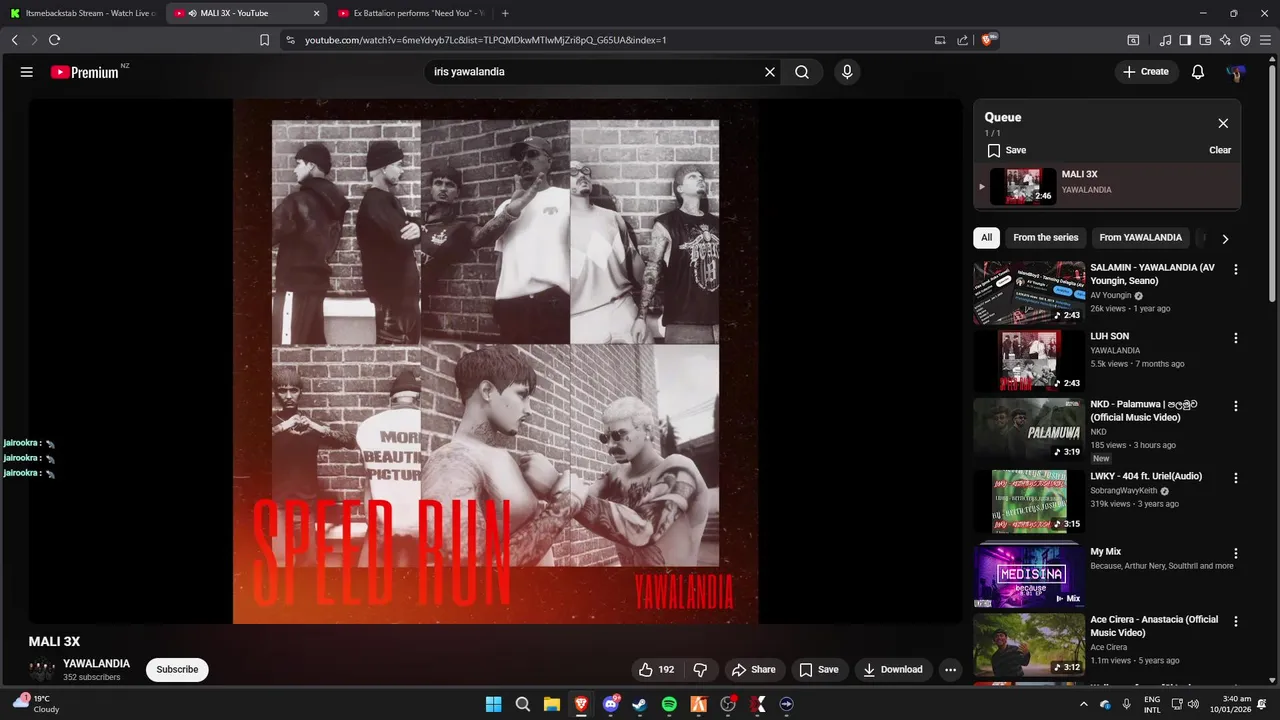Image resolution: width=1280 pixels, height=720 pixels.
Task: Open Brave Leo AI sparkle icon
Action: pyautogui.click(x=1225, y=40)
